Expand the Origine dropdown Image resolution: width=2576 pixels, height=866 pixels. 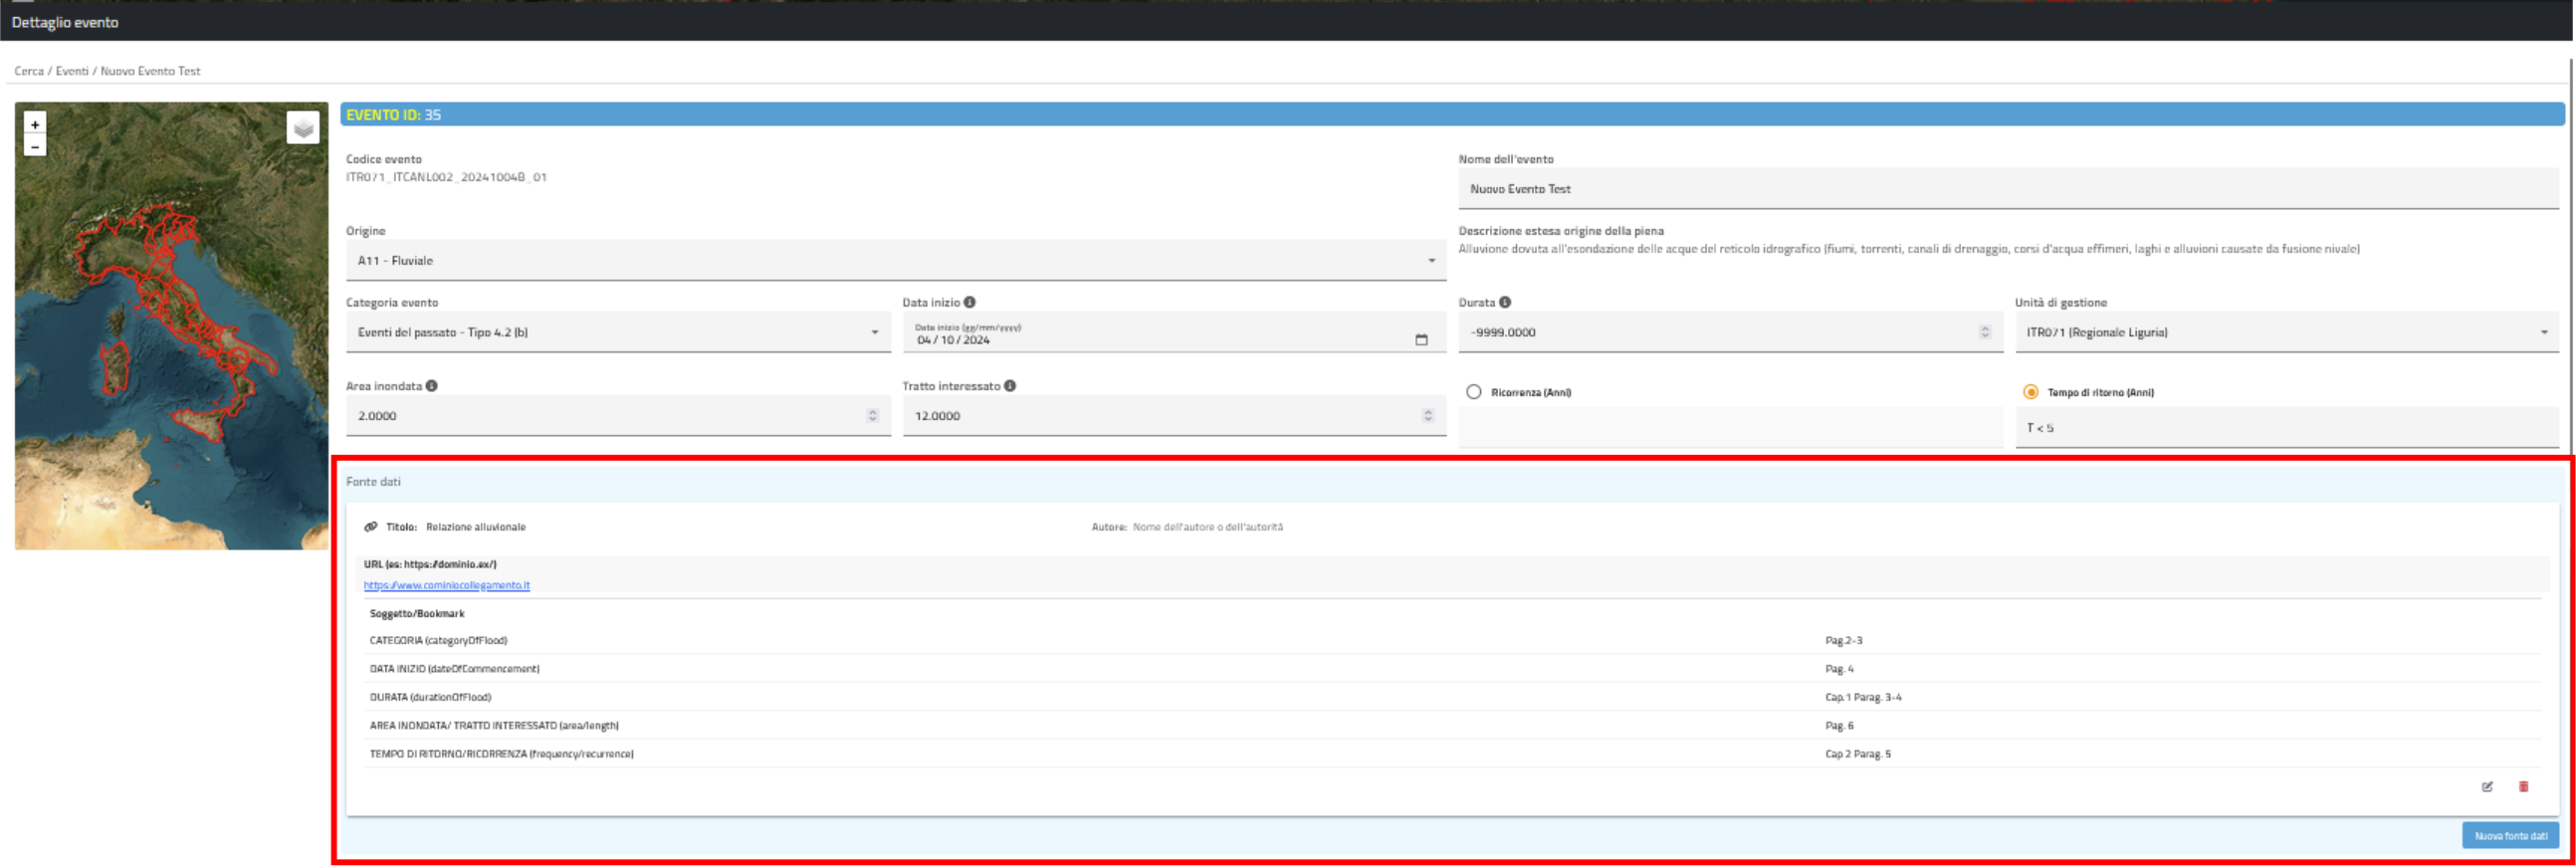[x=894, y=261]
